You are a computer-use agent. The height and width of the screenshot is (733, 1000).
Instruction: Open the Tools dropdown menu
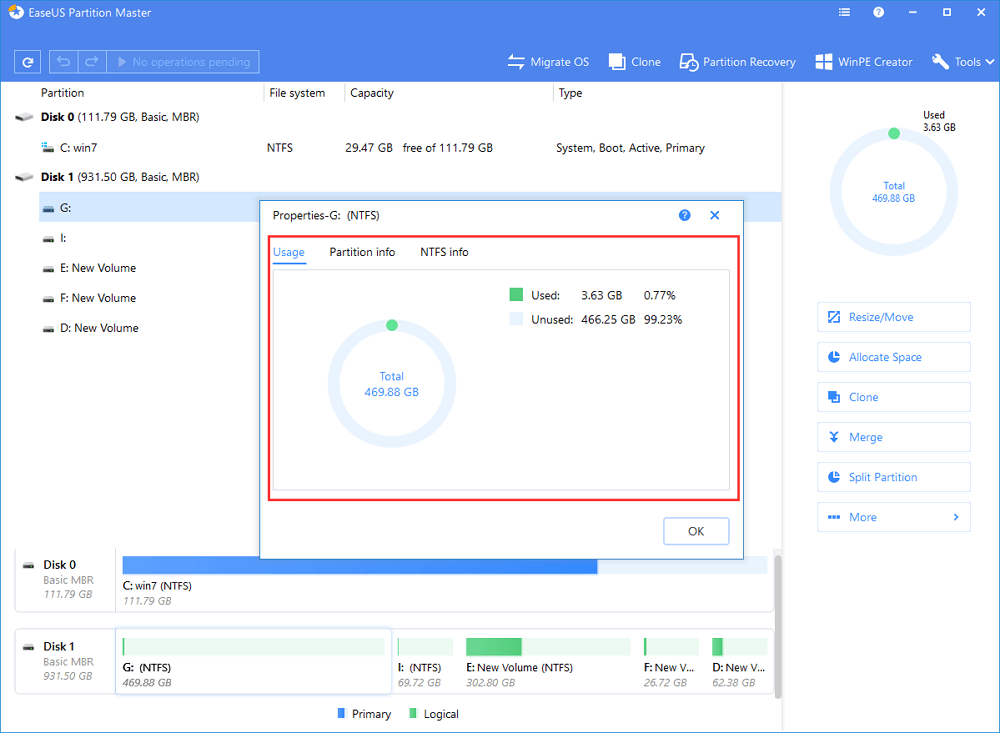(958, 62)
